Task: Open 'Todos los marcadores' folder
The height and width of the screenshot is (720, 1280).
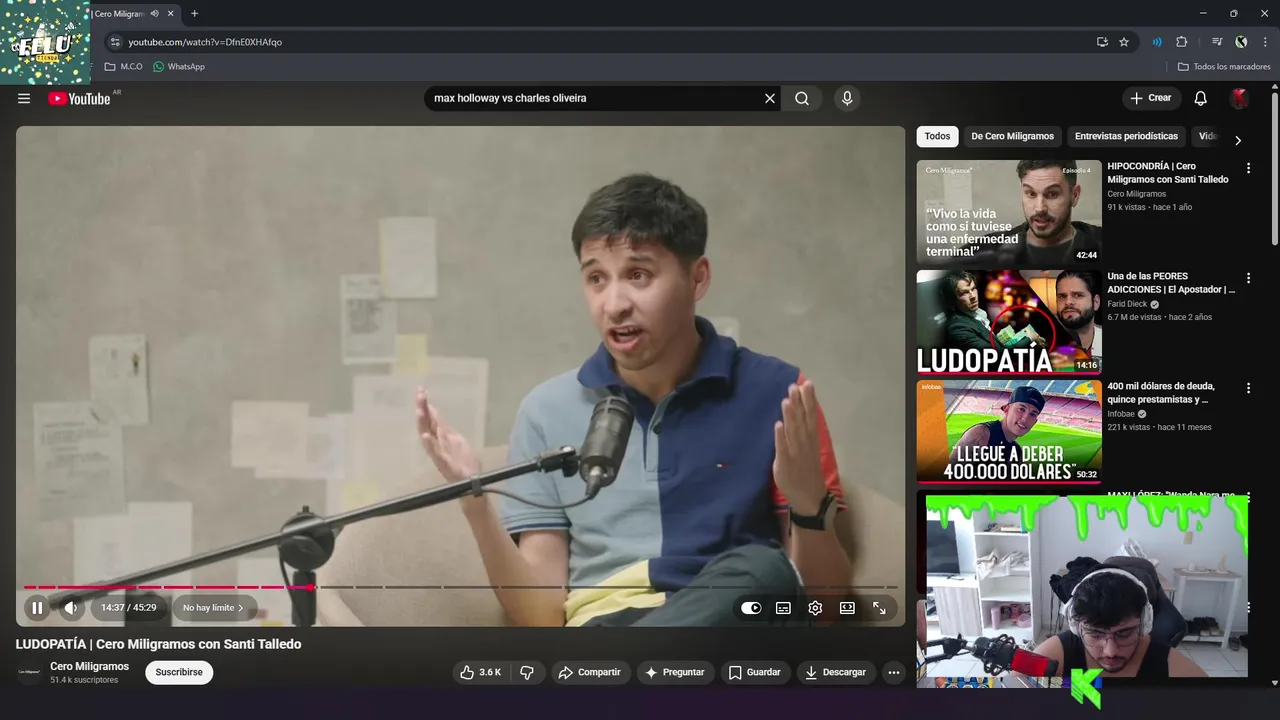Action: click(x=1224, y=67)
